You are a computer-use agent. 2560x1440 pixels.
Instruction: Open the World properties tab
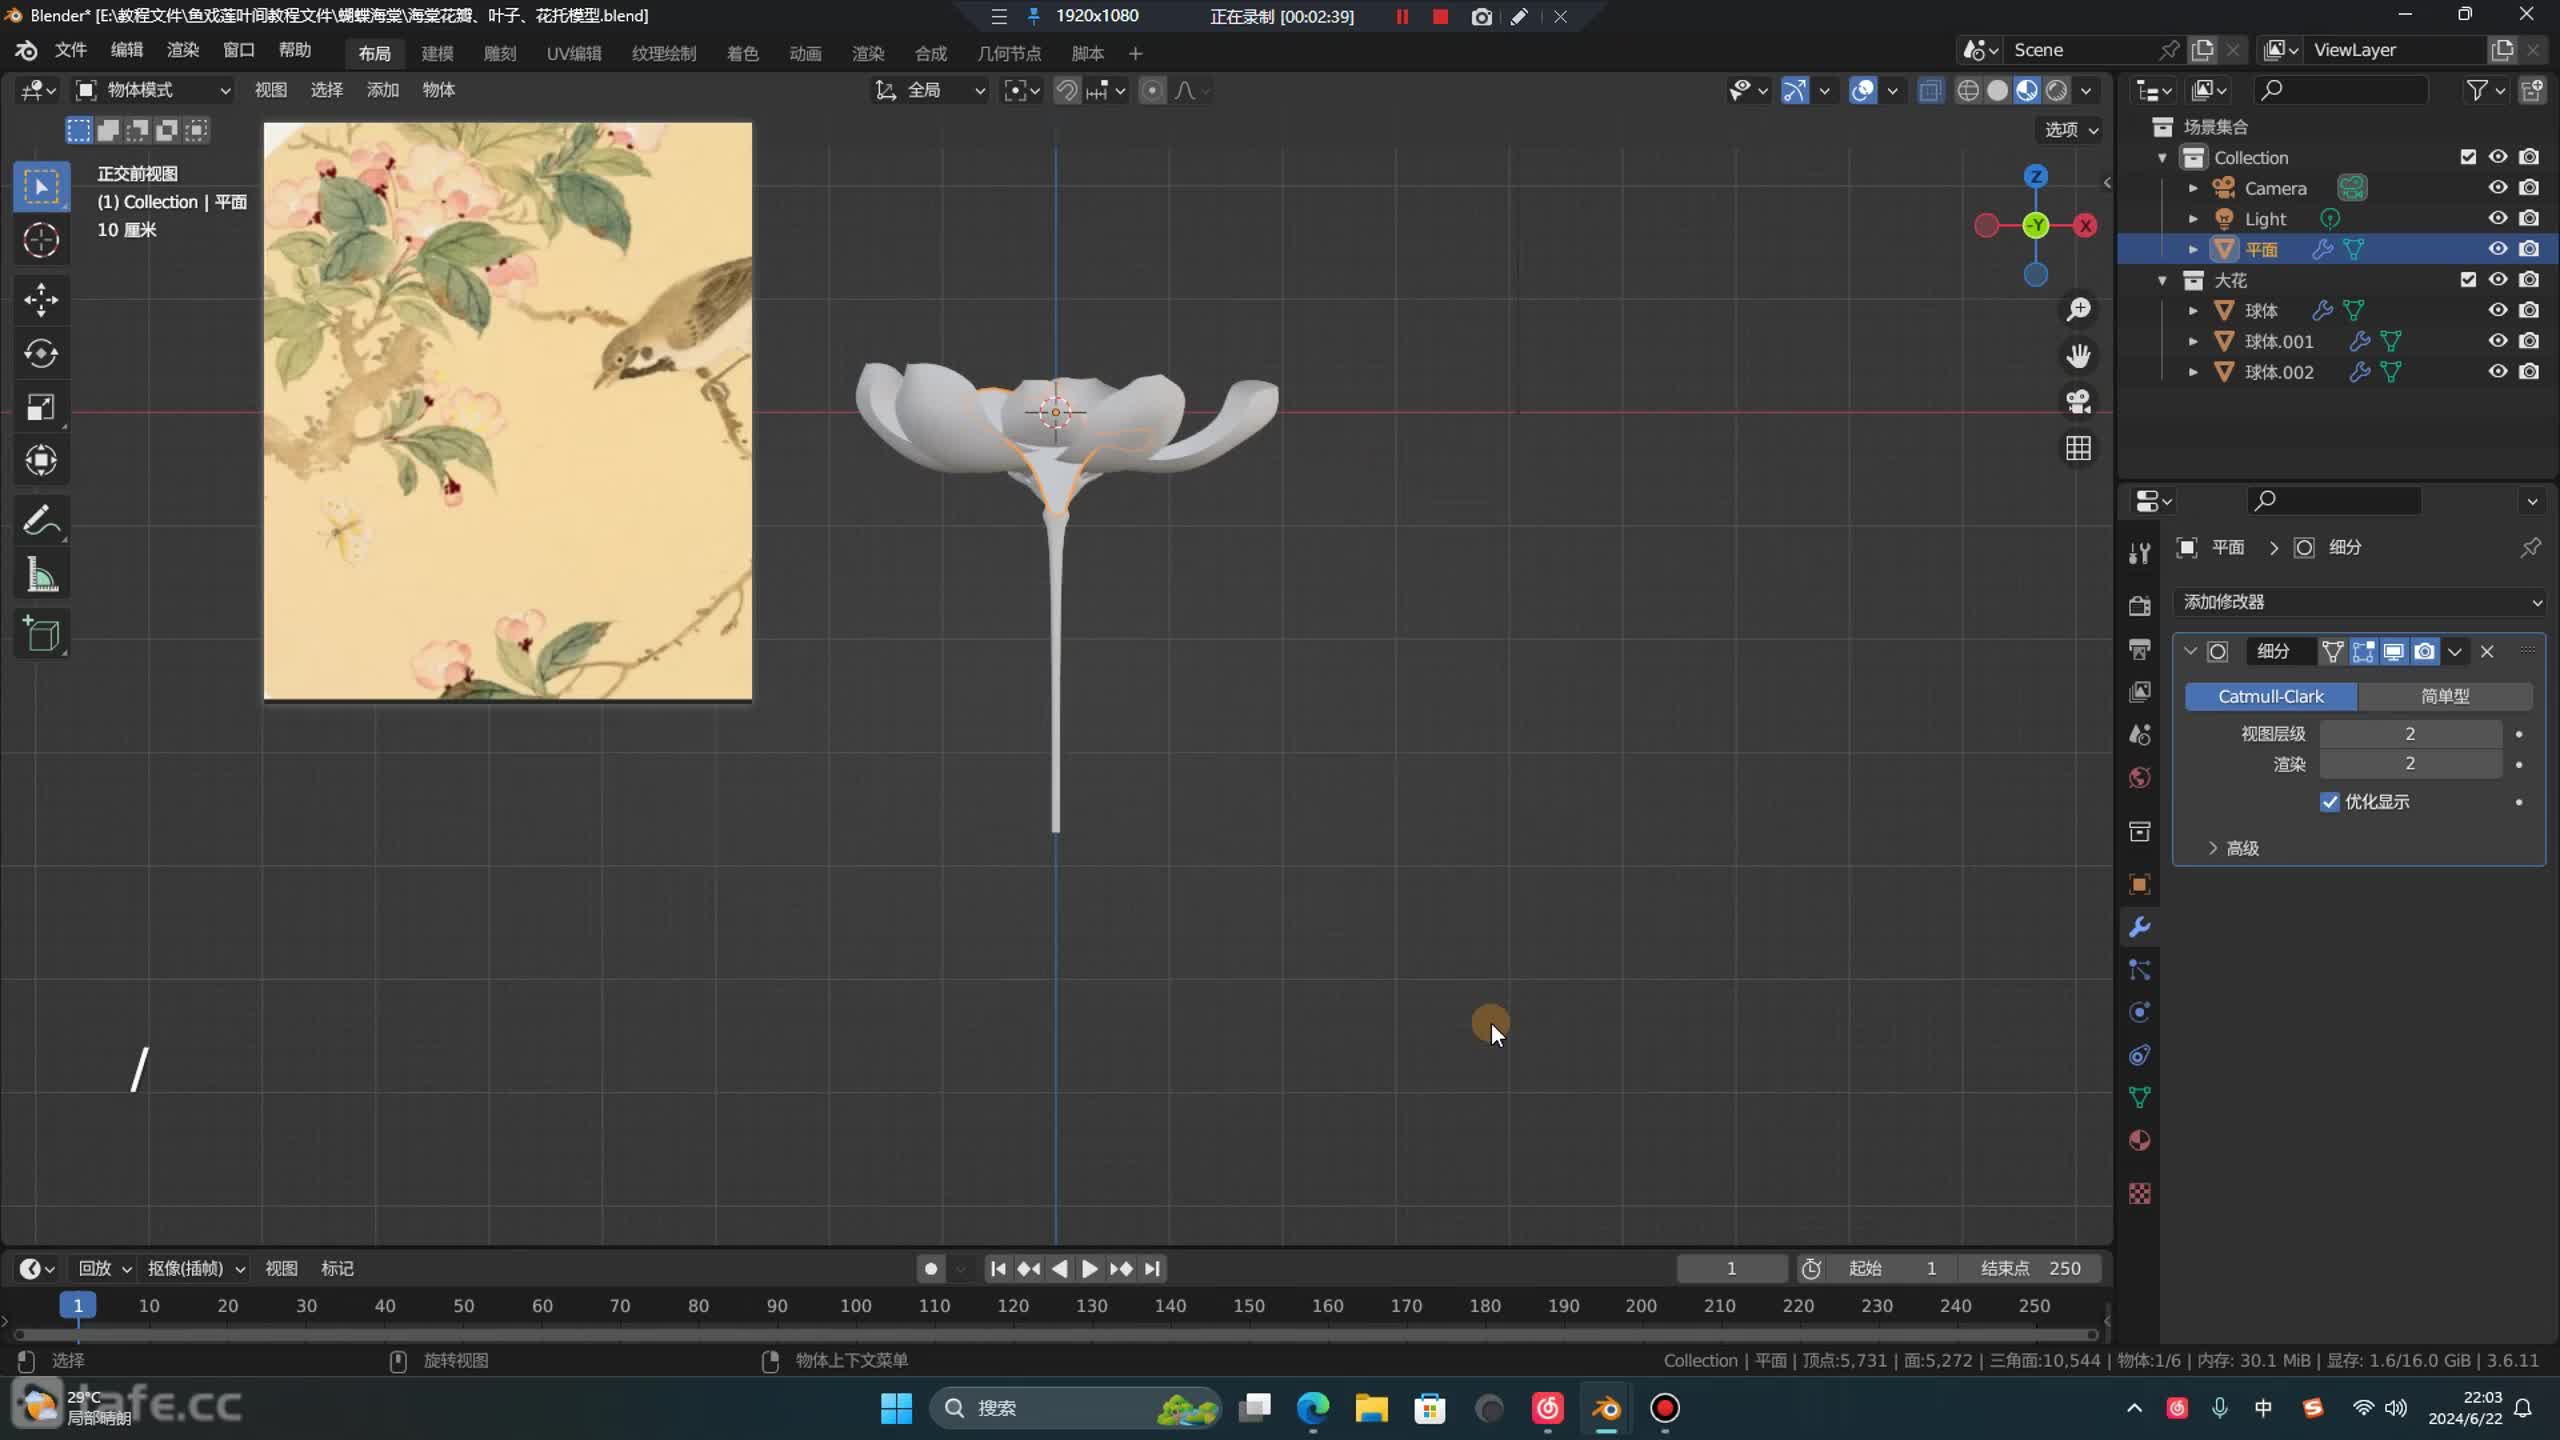coord(2140,777)
